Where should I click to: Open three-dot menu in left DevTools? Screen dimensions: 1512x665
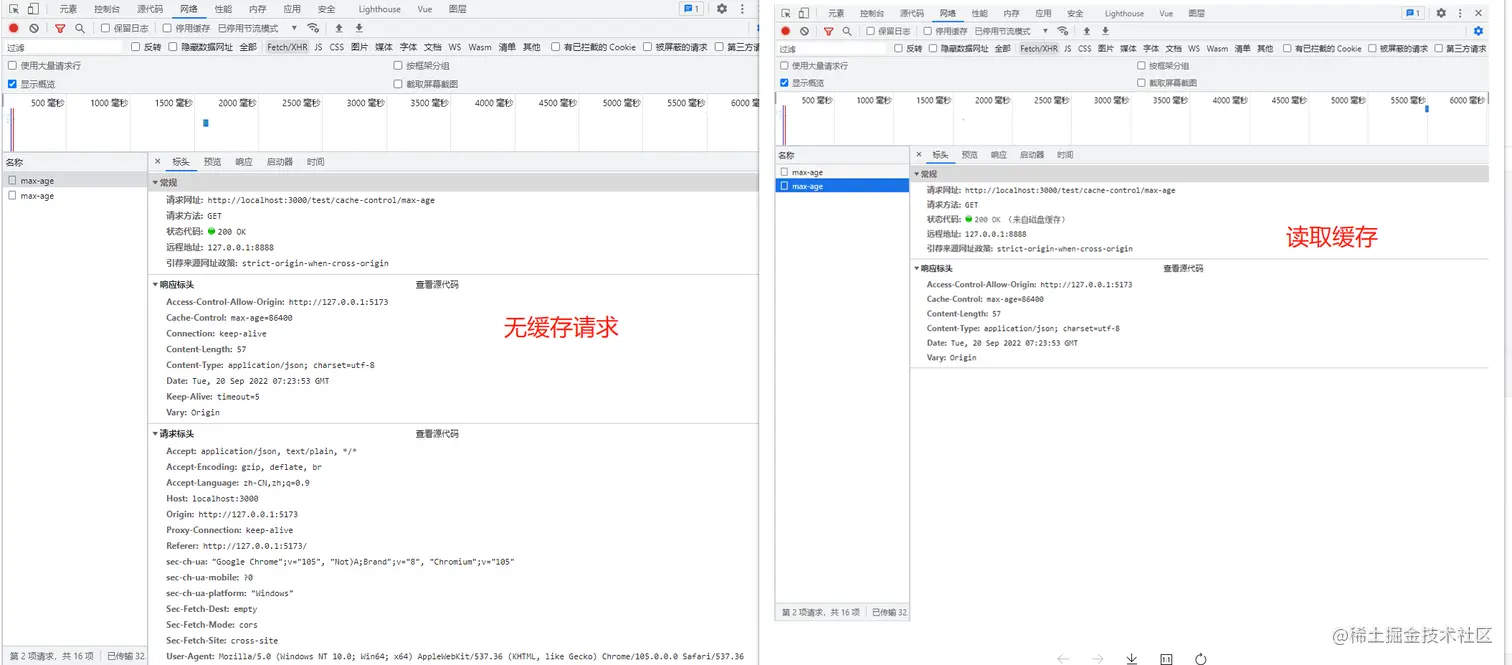point(743,9)
